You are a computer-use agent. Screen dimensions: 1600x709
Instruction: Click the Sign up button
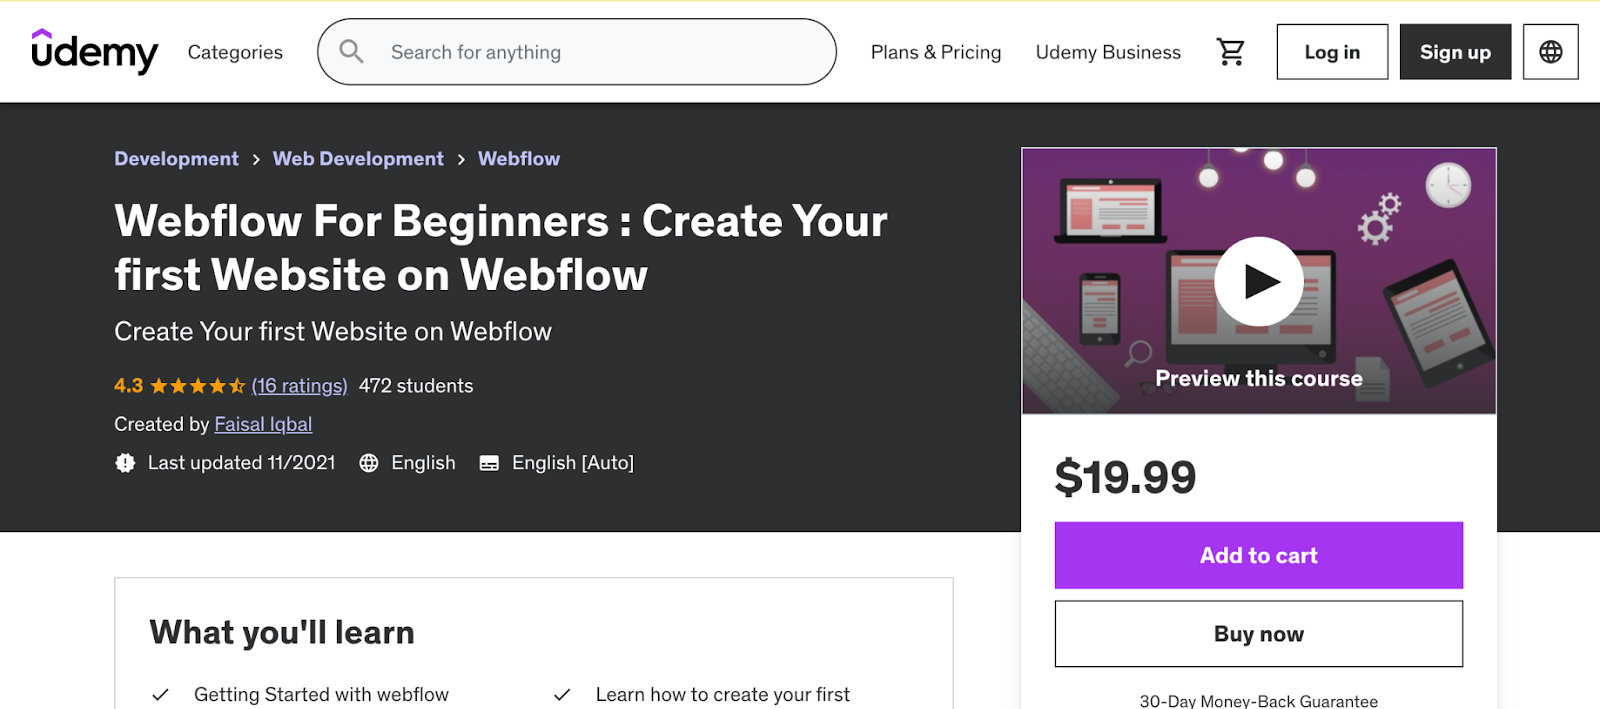tap(1455, 51)
